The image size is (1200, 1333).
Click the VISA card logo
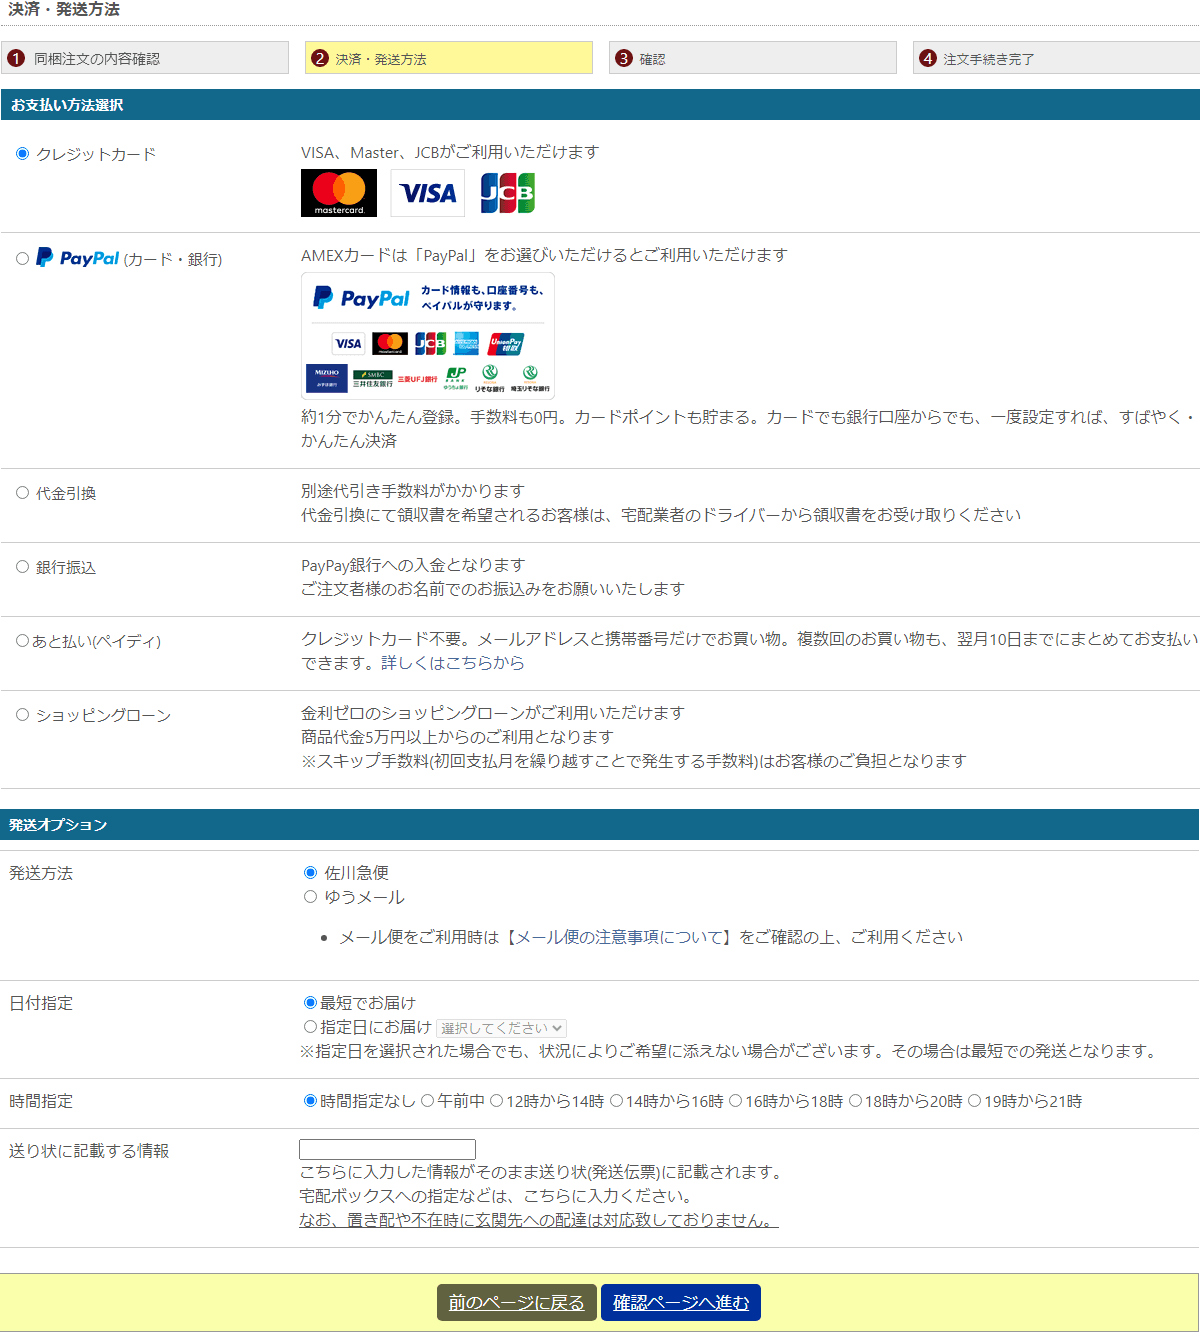[428, 193]
